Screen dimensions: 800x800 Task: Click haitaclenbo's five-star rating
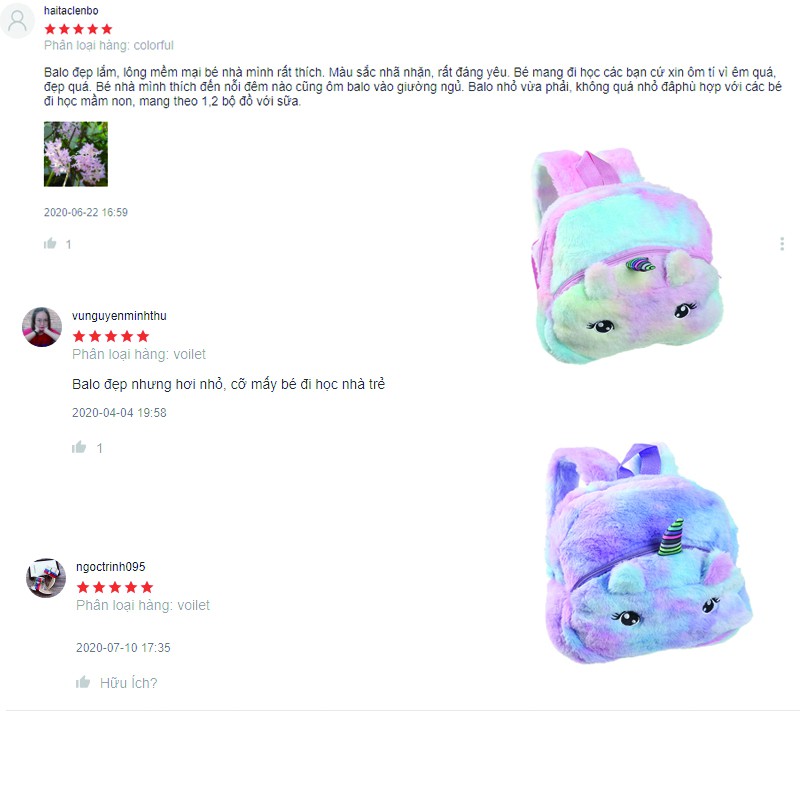(78, 29)
